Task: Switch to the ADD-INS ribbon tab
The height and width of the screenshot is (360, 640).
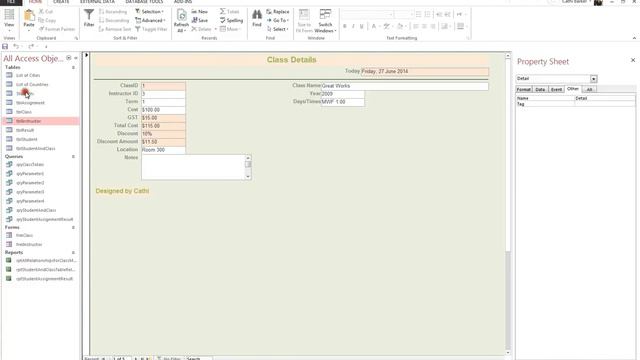Action: coord(183,2)
